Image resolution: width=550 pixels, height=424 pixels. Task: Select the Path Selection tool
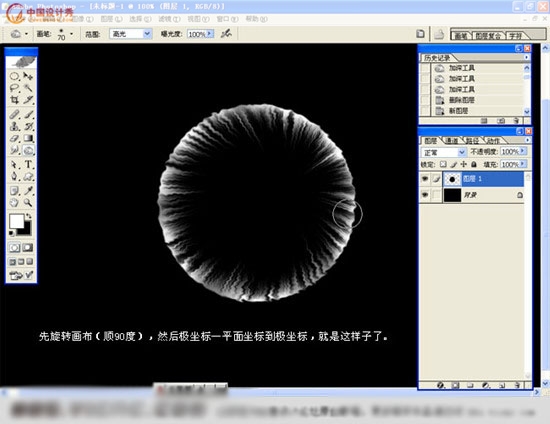coord(14,164)
